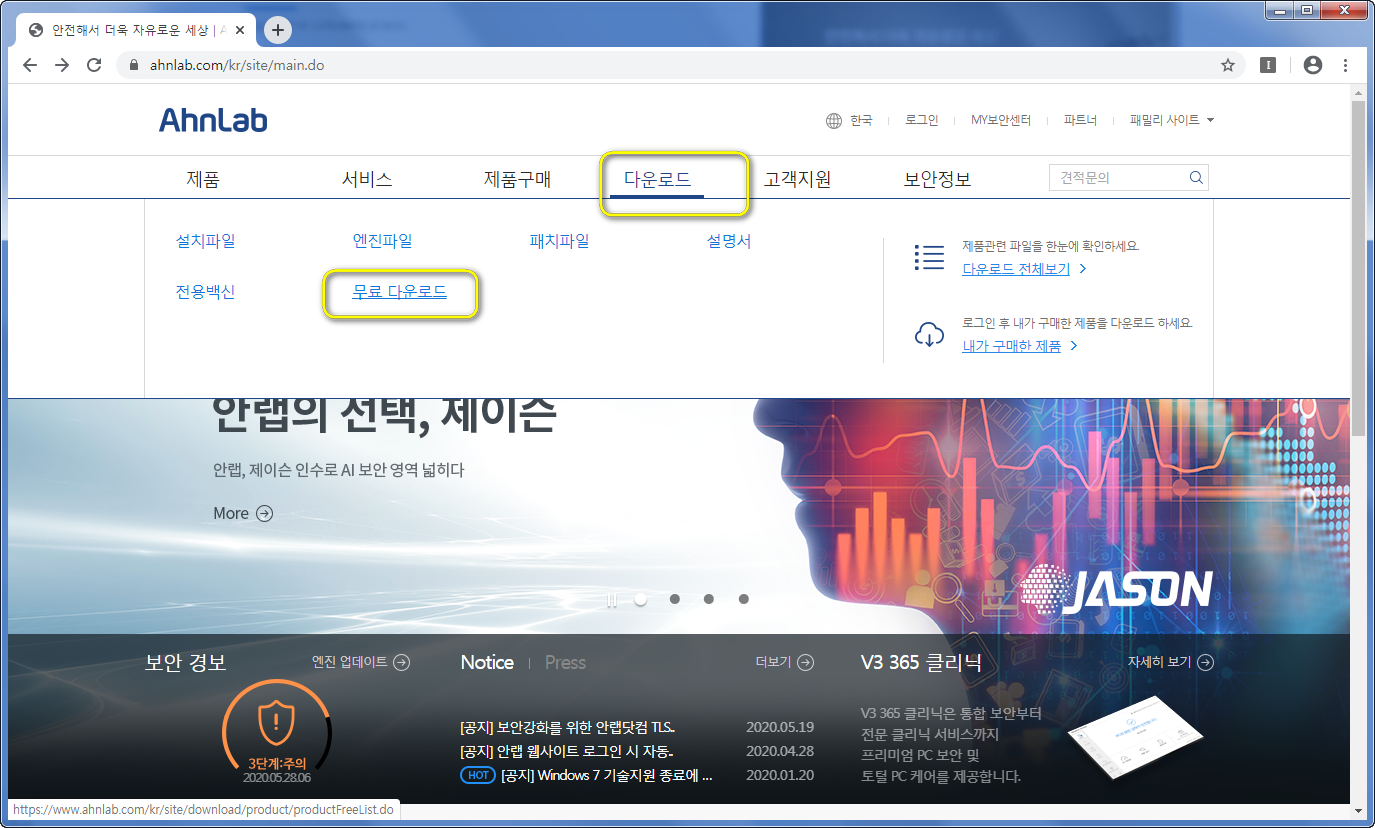1375x828 pixels.
Task: Open notice 안랩 웹사이트 로그인 시 자동
Action: [x=566, y=751]
